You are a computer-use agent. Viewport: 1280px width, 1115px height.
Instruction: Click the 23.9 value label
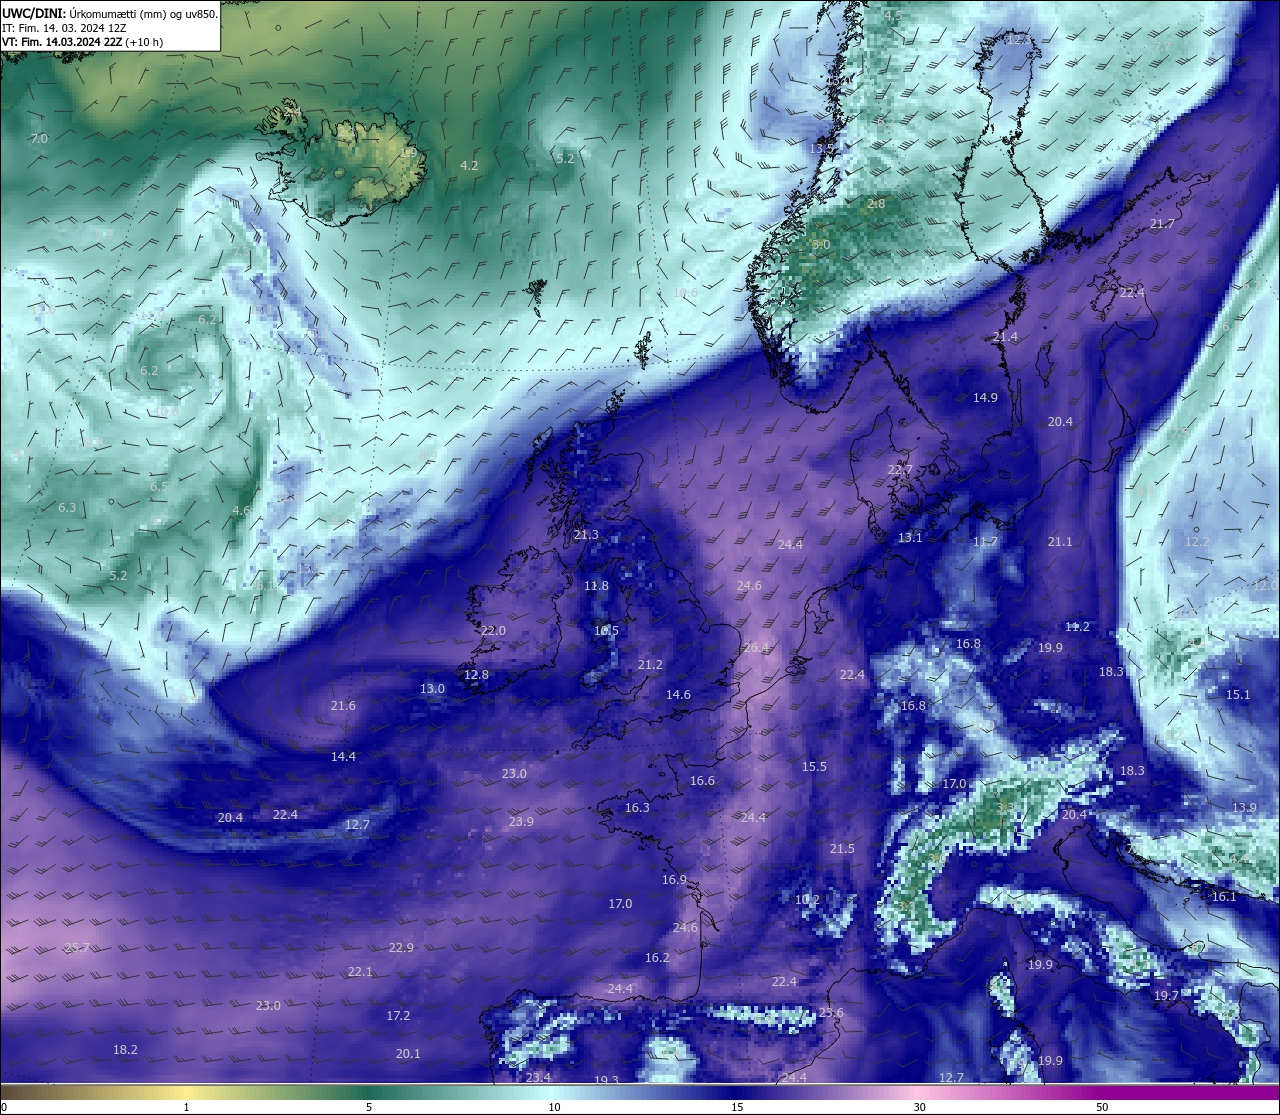click(x=521, y=821)
